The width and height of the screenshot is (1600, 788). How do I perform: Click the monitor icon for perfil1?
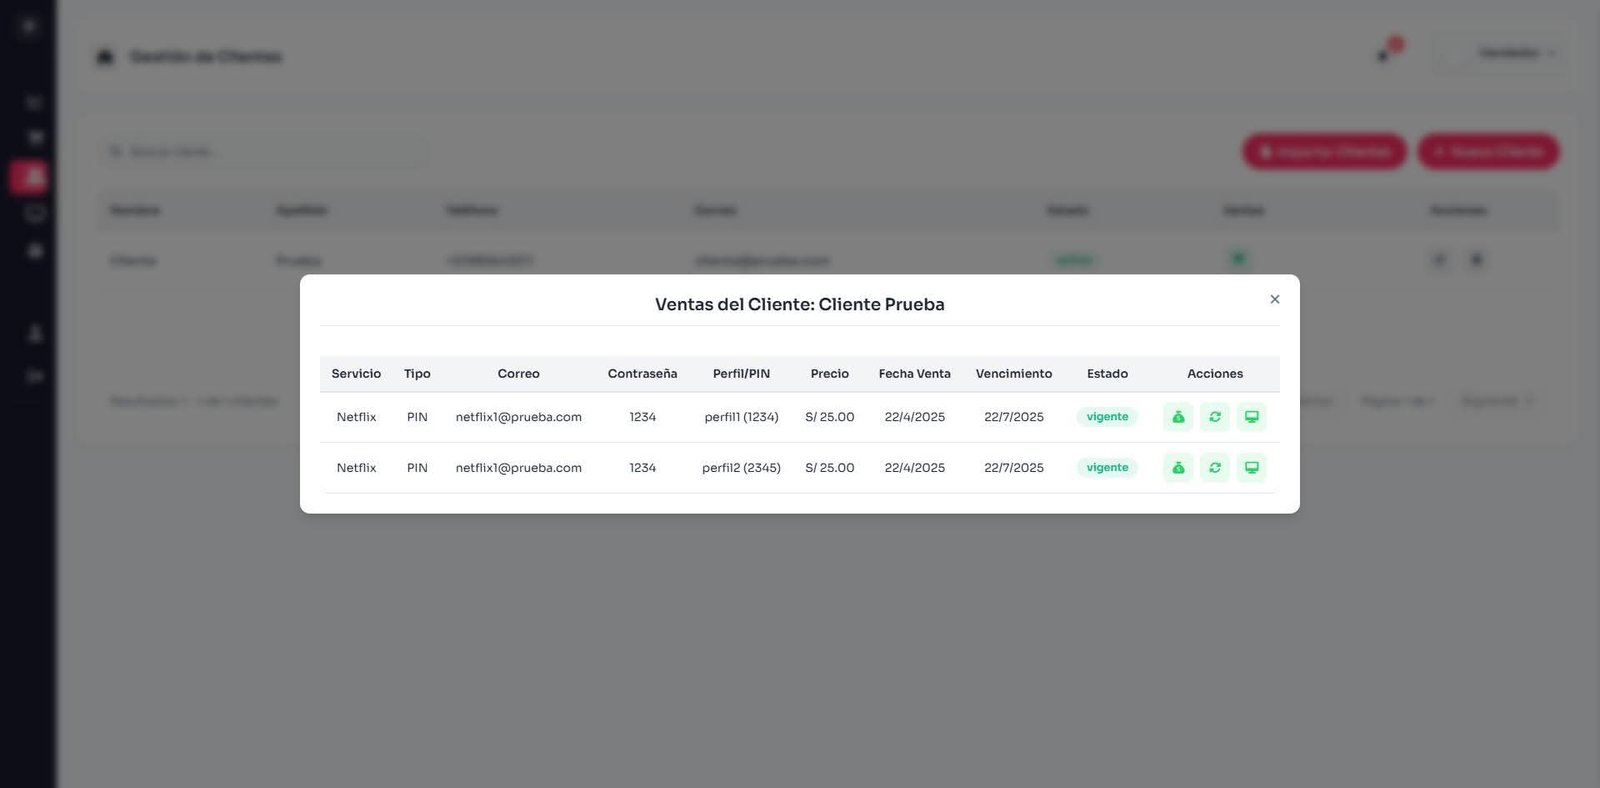(x=1251, y=417)
